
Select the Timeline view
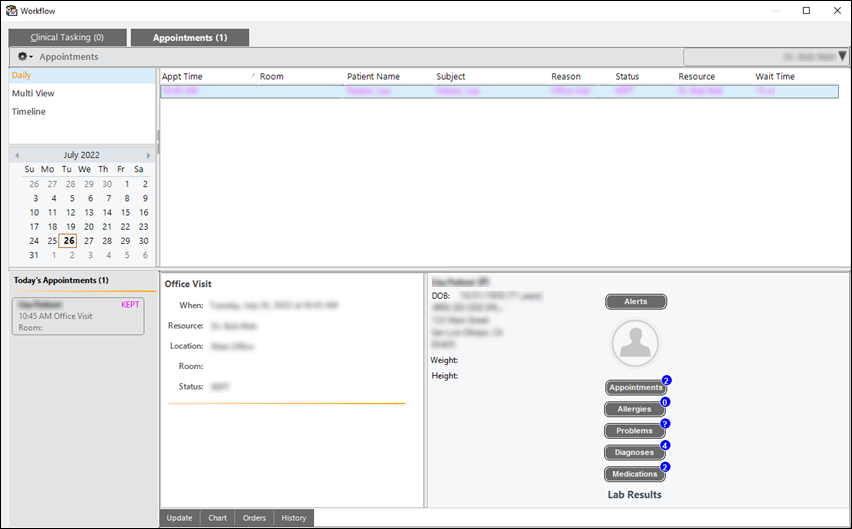tap(29, 111)
